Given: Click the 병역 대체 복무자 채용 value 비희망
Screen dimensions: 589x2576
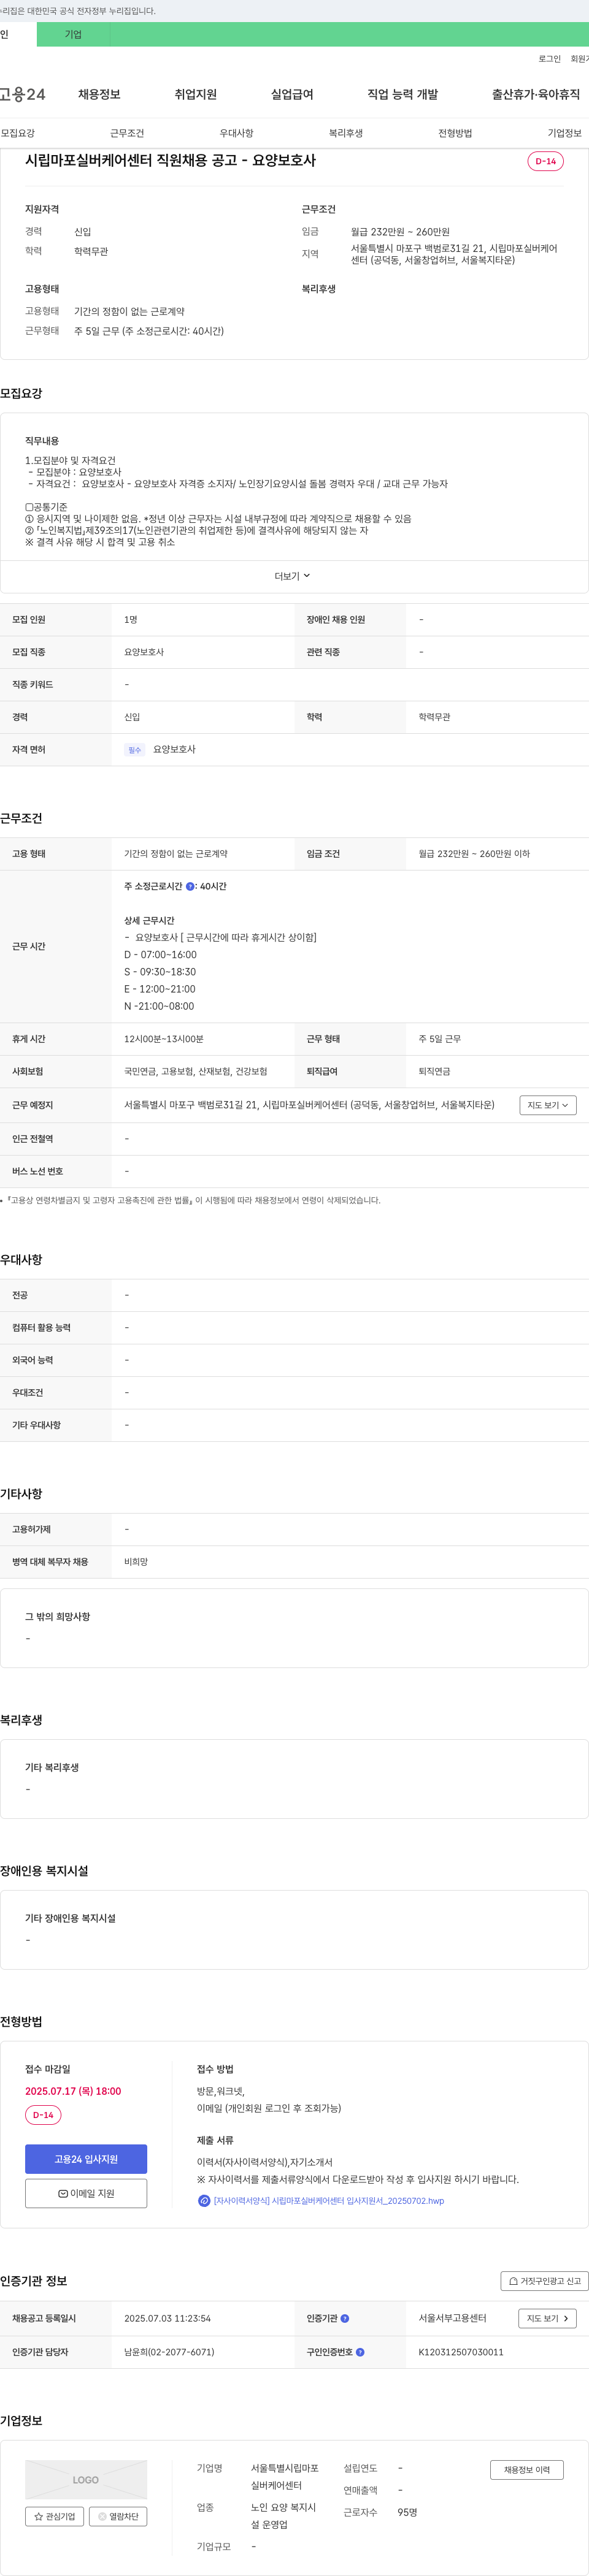Looking at the screenshot, I should click(x=136, y=1561).
